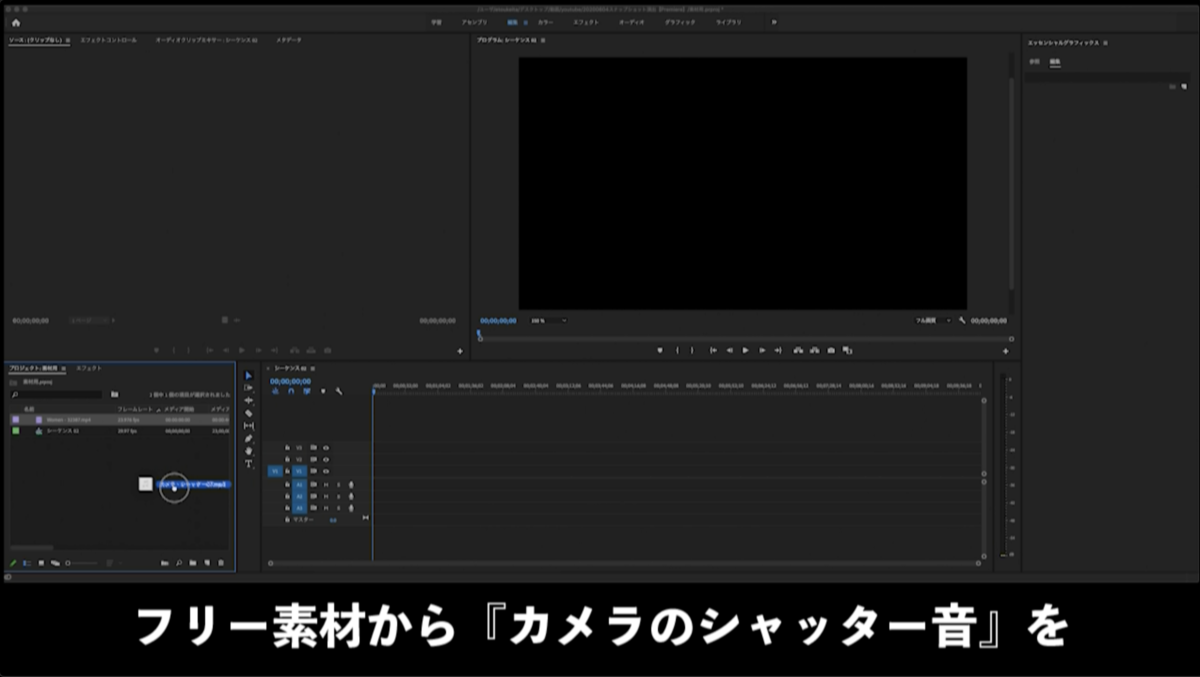Image resolution: width=1200 pixels, height=677 pixels.
Task: Mute the A1 audio track
Action: click(326, 485)
